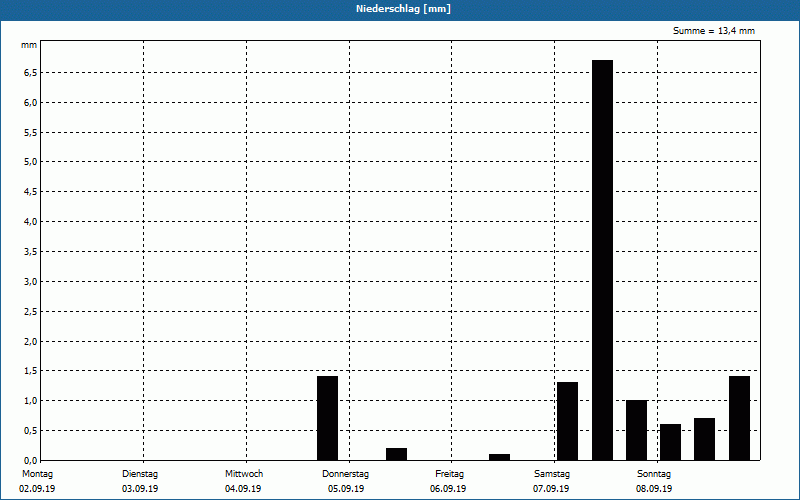This screenshot has width=800, height=500.
Task: Click the date 05.09.19
Action: (346, 489)
